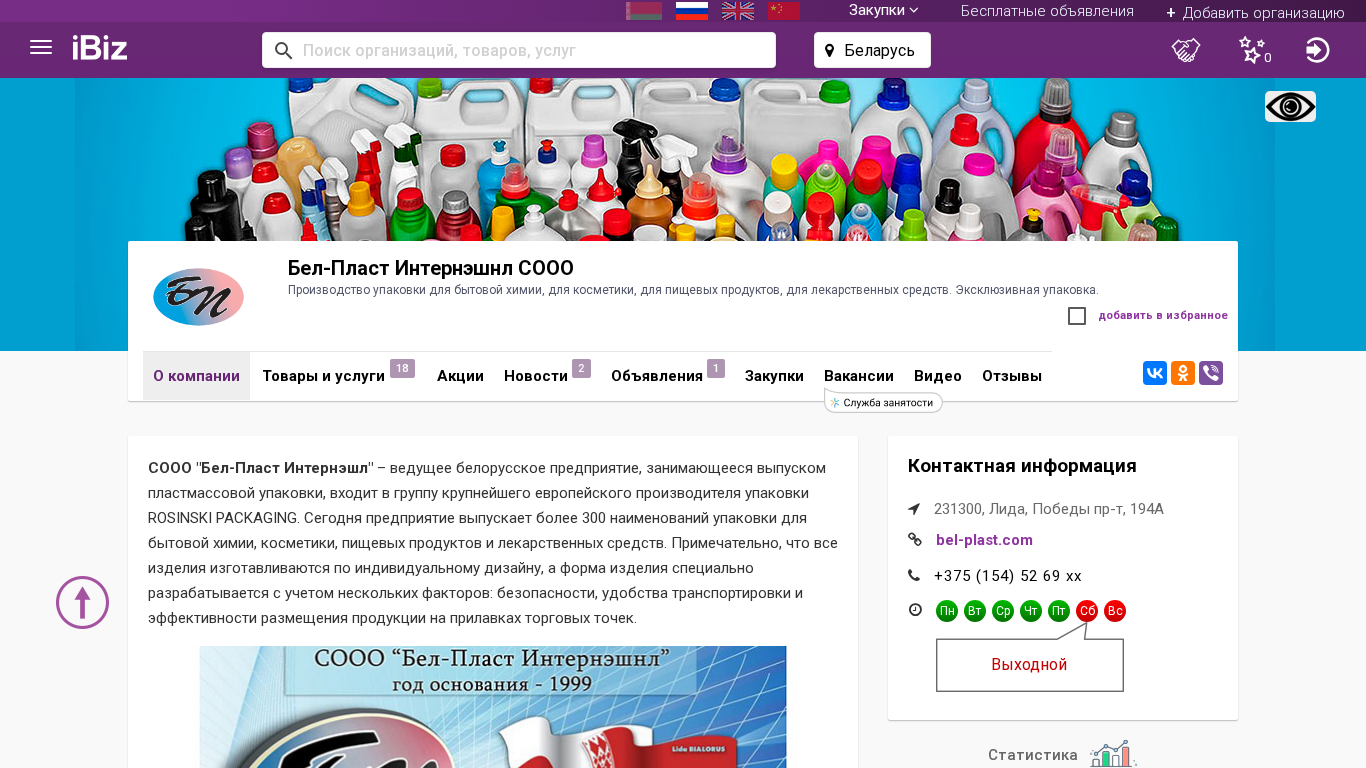Open the statistics chart icon
Image resolution: width=1366 pixels, height=768 pixels.
(x=1113, y=754)
